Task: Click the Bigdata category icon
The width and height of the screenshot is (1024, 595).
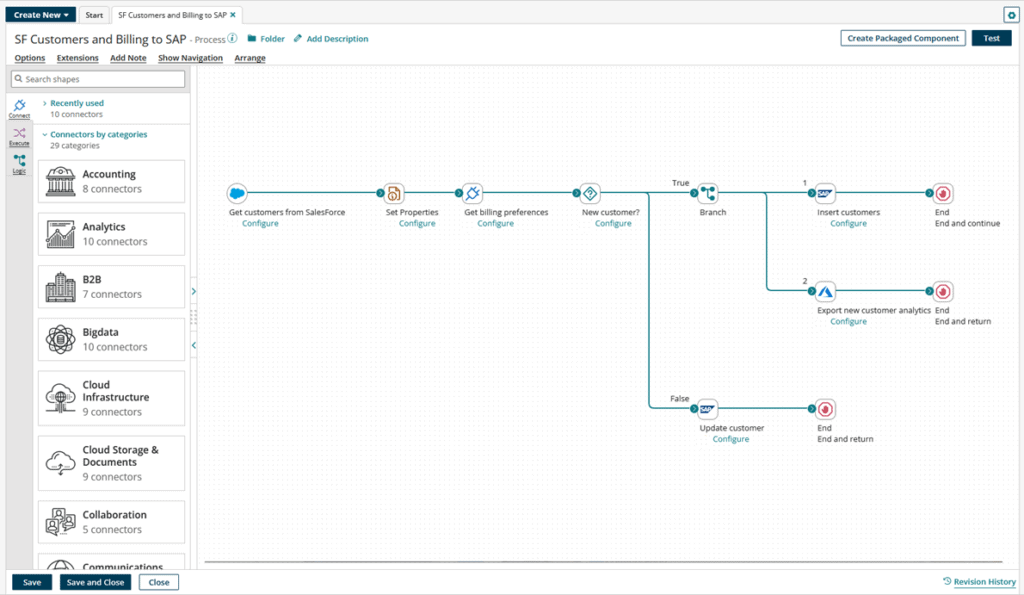Action: (x=61, y=340)
